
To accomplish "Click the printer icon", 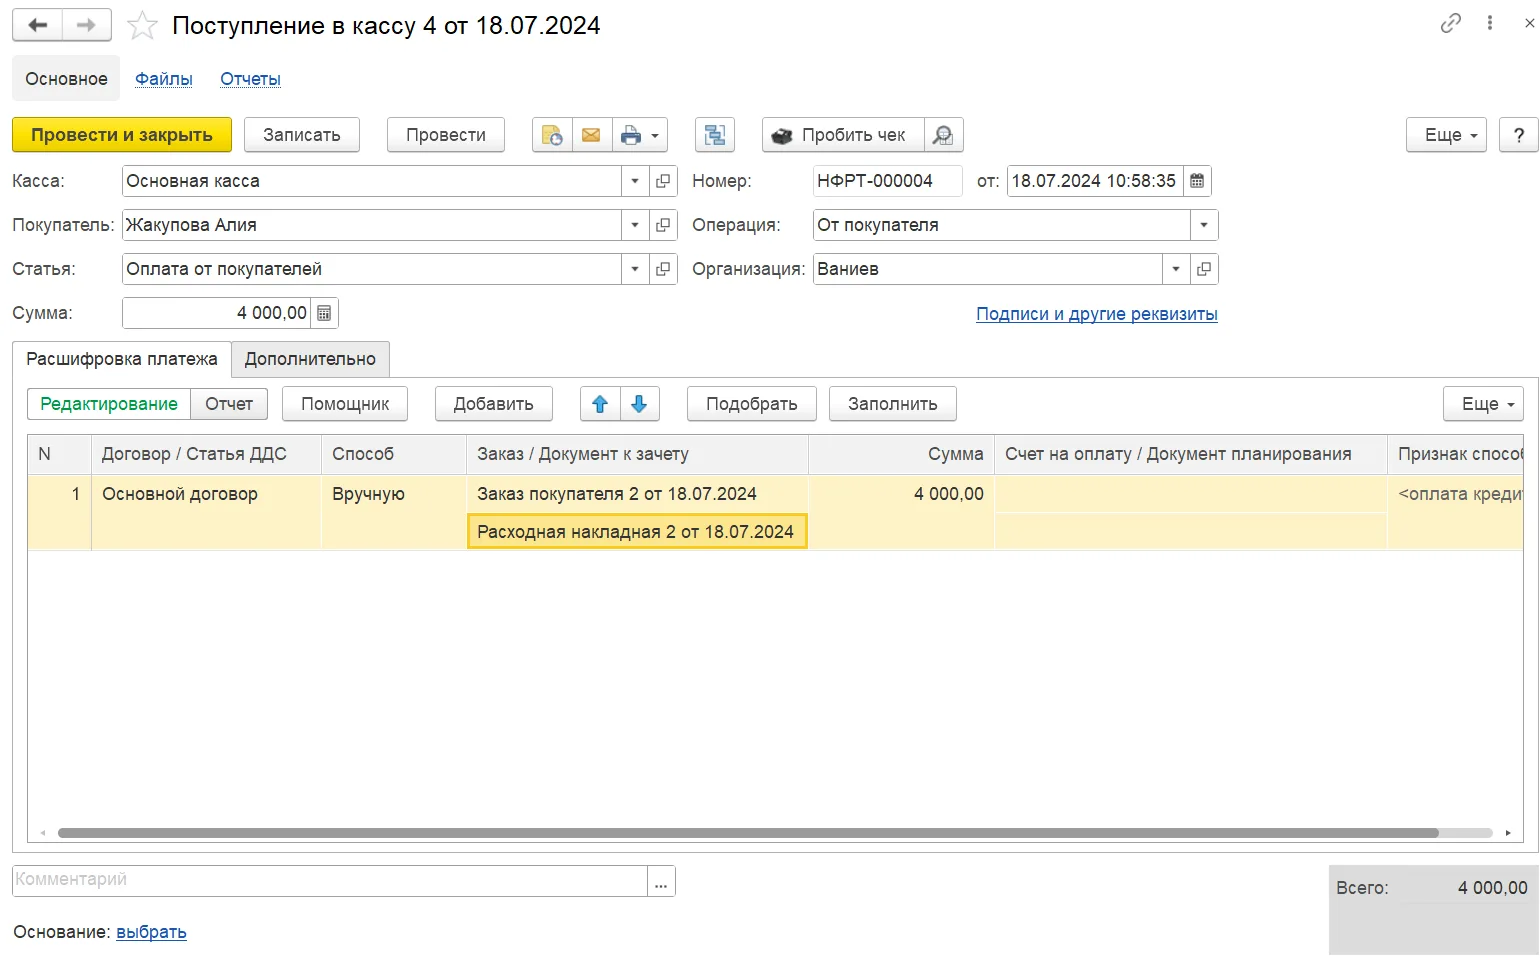I will point(630,135).
